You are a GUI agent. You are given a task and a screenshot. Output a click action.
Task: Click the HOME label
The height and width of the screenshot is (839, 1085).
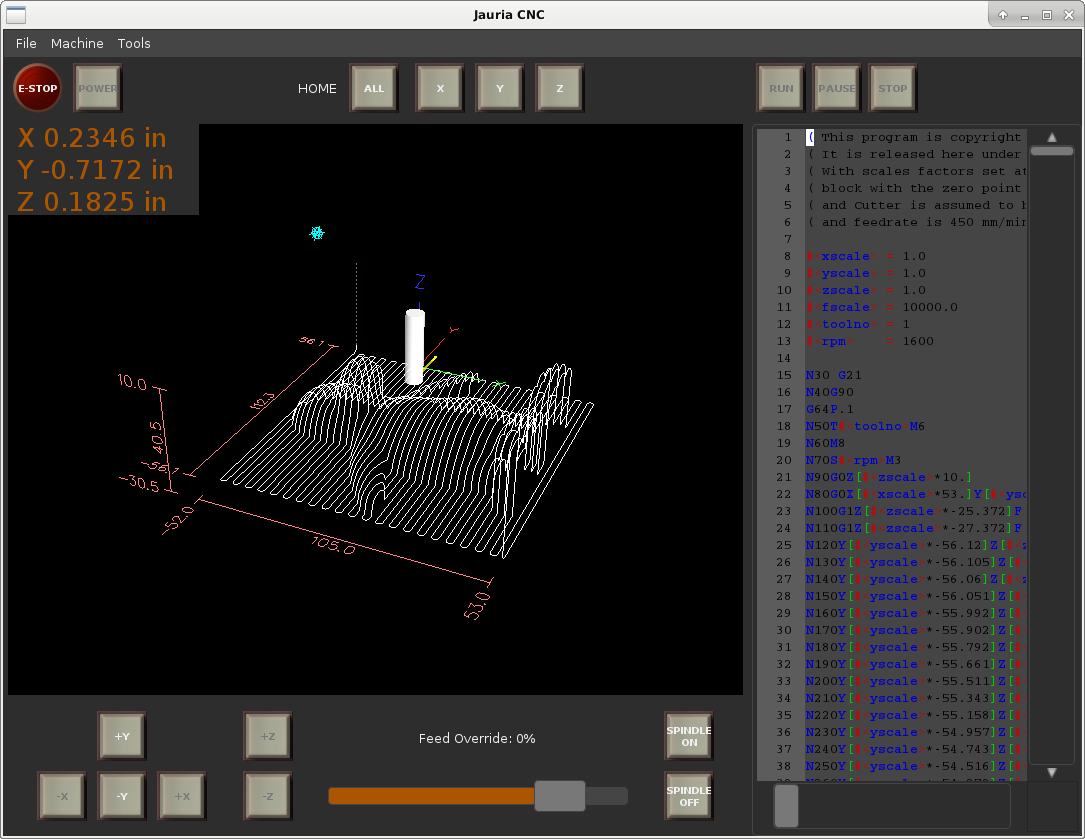pos(317,89)
